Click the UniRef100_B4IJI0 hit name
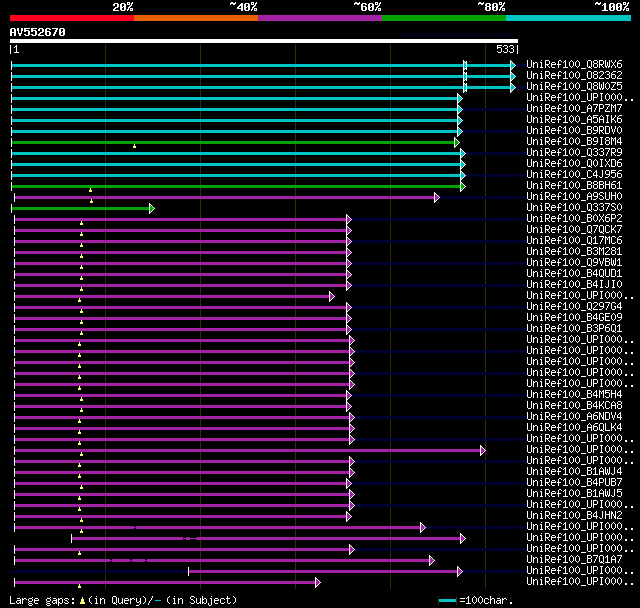 pyautogui.click(x=574, y=285)
